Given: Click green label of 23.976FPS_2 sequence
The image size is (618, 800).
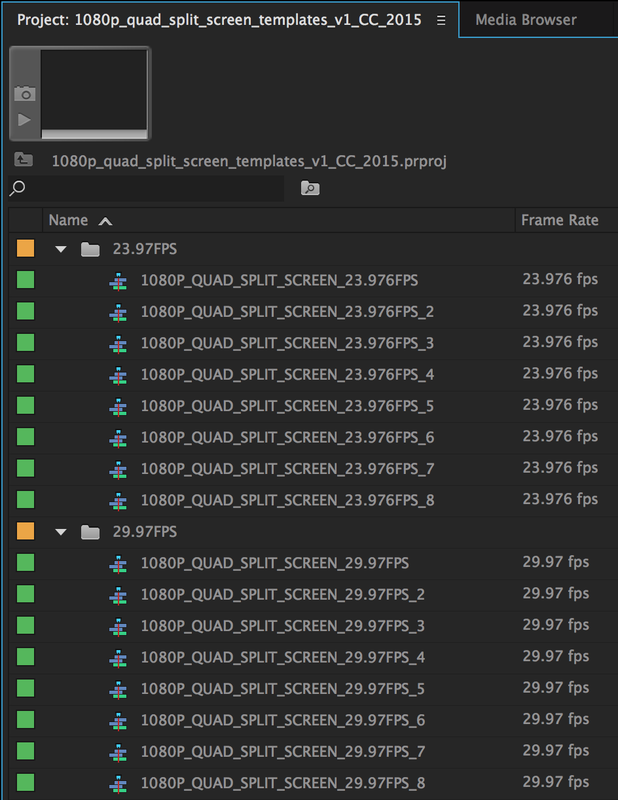Looking at the screenshot, I should click(26, 311).
